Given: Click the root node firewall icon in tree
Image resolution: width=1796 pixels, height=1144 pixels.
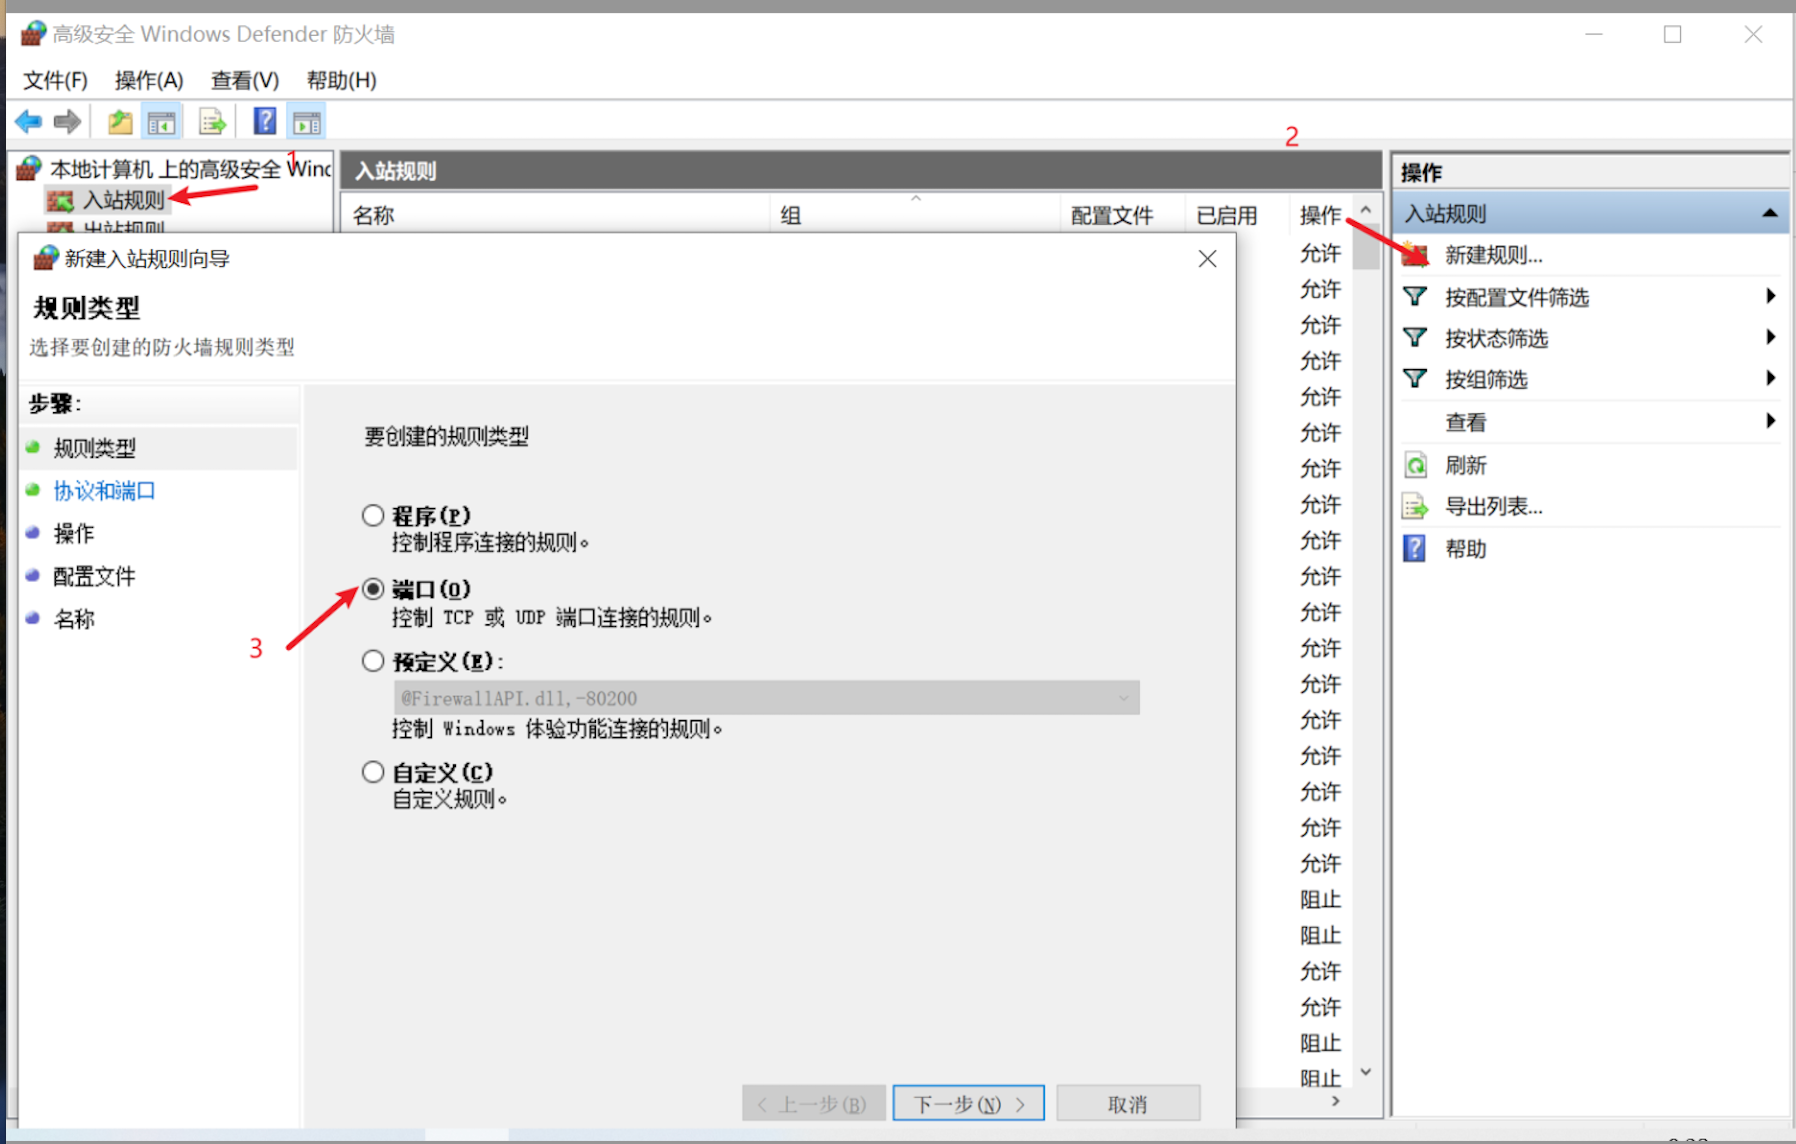Looking at the screenshot, I should coord(29,169).
